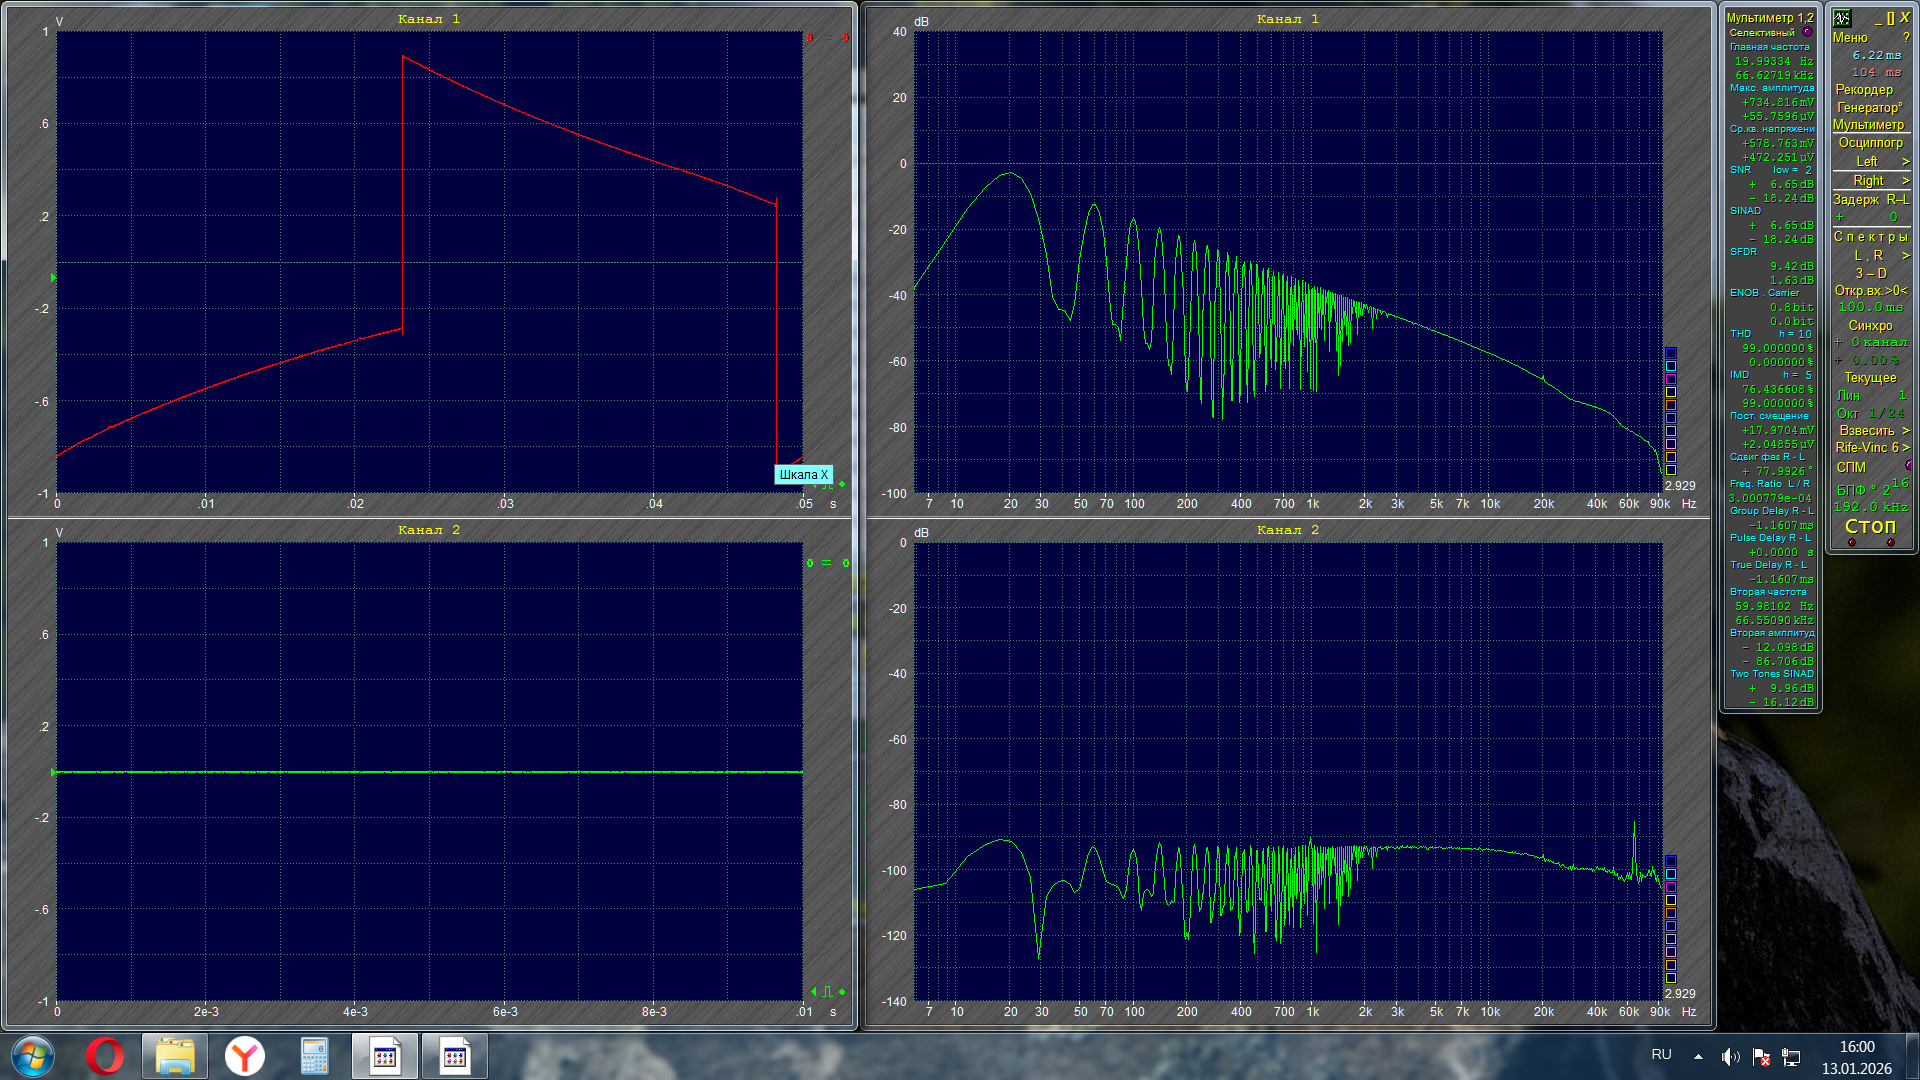Open the Меню item
Viewport: 1920px width, 1080px height.
coord(1850,37)
